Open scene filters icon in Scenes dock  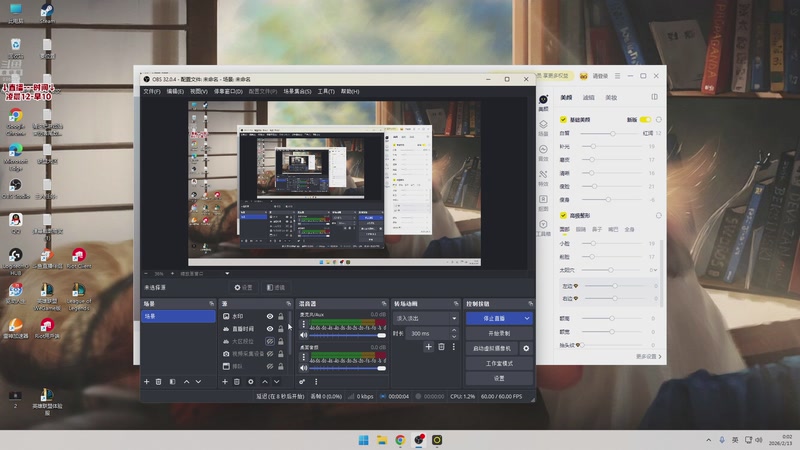pyautogui.click(x=172, y=382)
